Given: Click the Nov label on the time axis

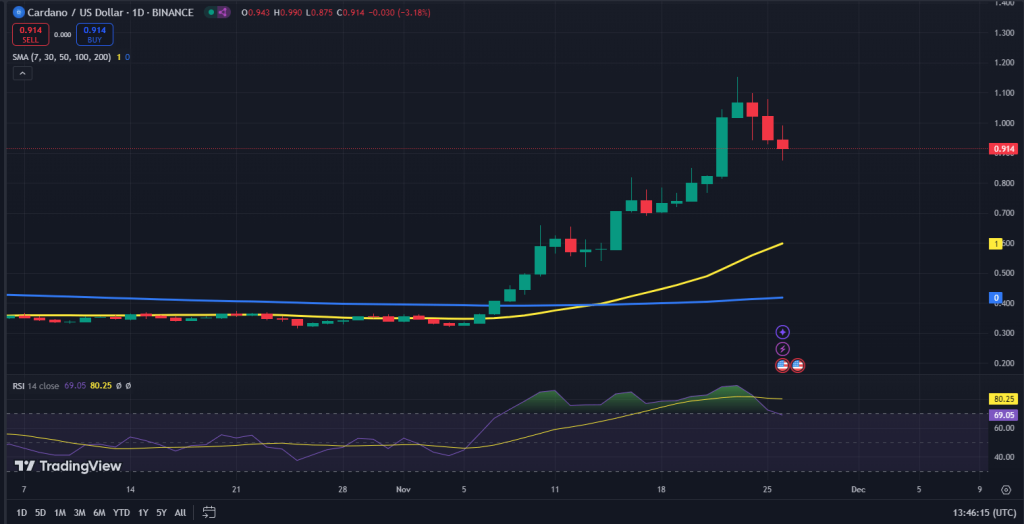Looking at the screenshot, I should [x=403, y=489].
